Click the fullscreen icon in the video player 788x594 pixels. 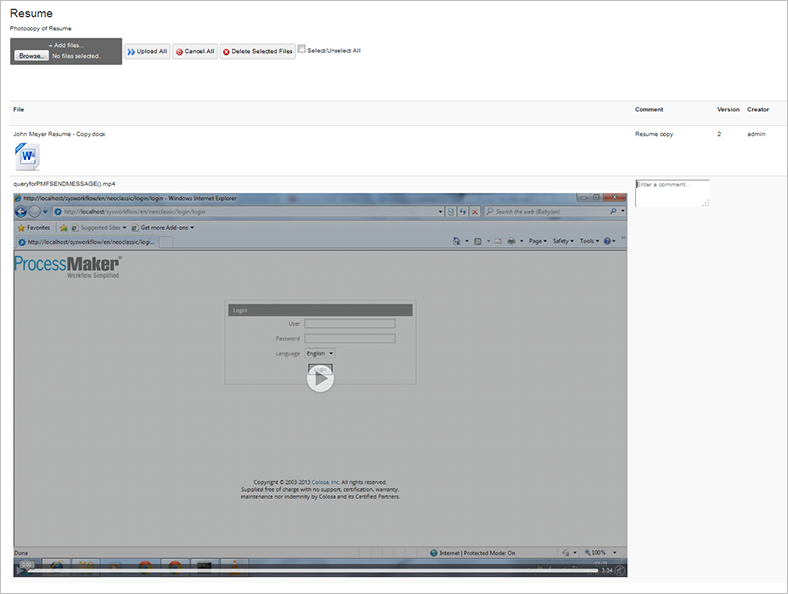[620, 570]
